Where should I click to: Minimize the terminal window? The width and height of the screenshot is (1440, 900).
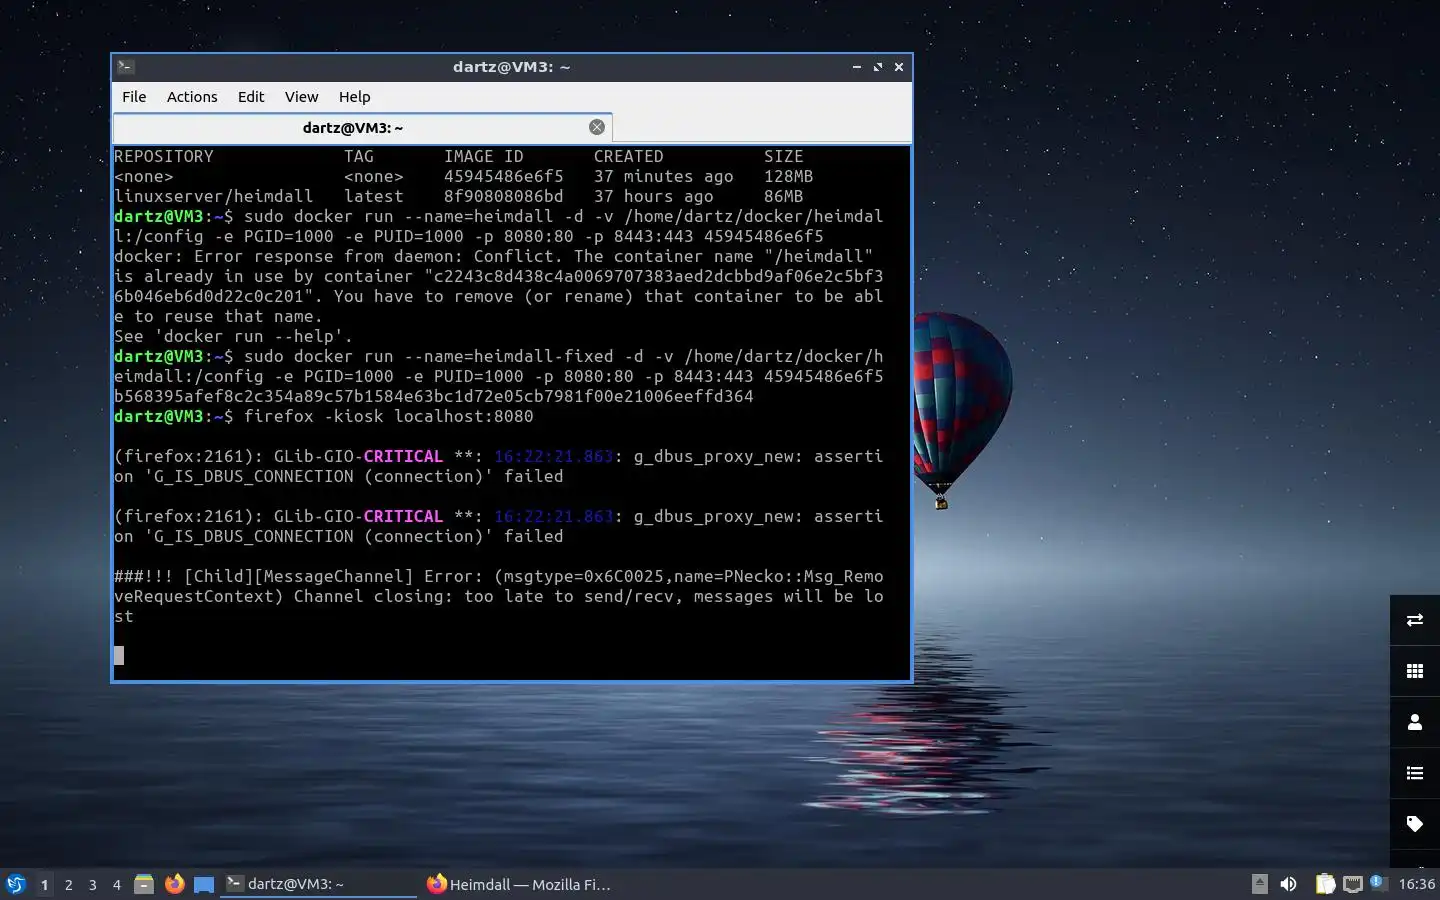(857, 67)
